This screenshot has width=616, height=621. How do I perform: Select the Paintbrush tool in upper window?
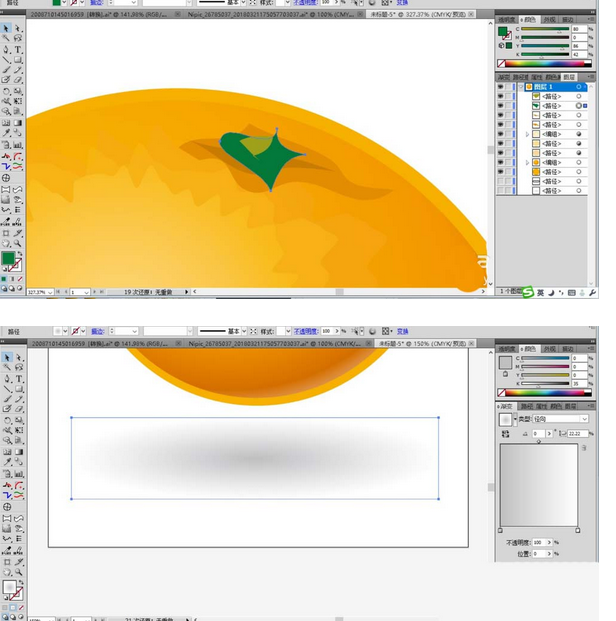point(6,70)
